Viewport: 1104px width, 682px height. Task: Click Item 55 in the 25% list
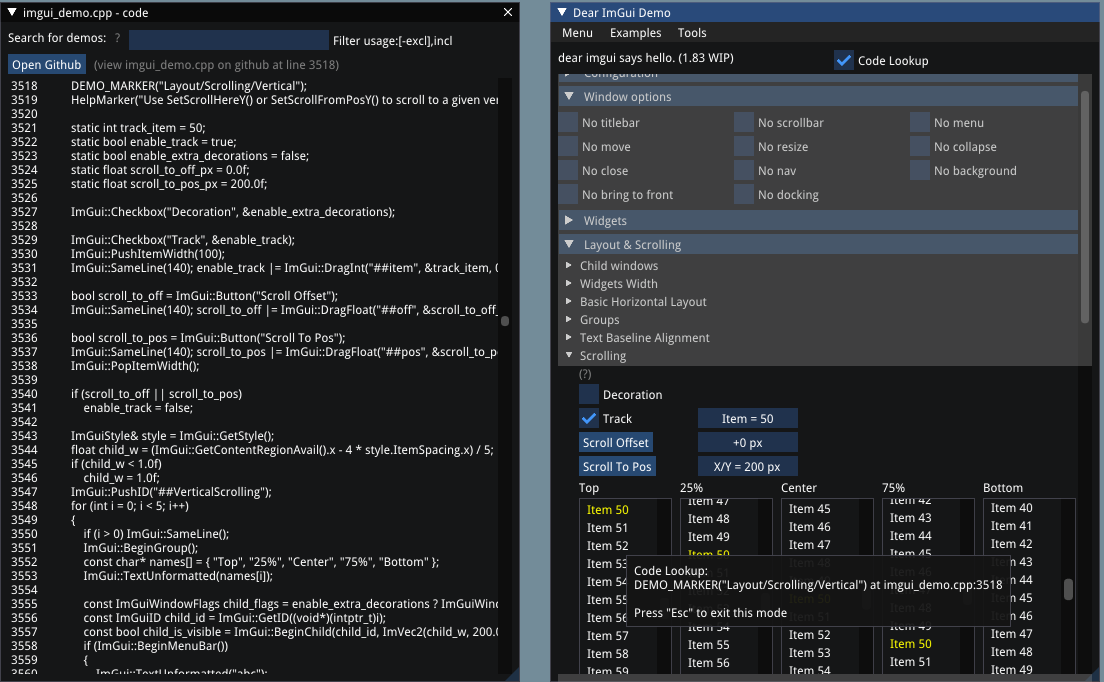[x=708, y=645]
